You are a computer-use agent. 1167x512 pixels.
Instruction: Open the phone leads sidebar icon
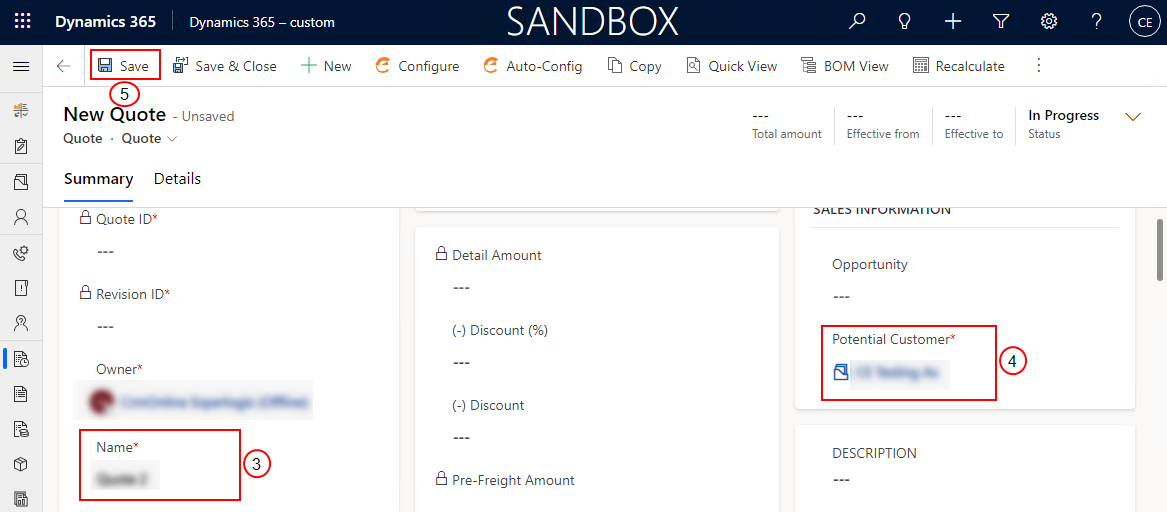click(21, 253)
